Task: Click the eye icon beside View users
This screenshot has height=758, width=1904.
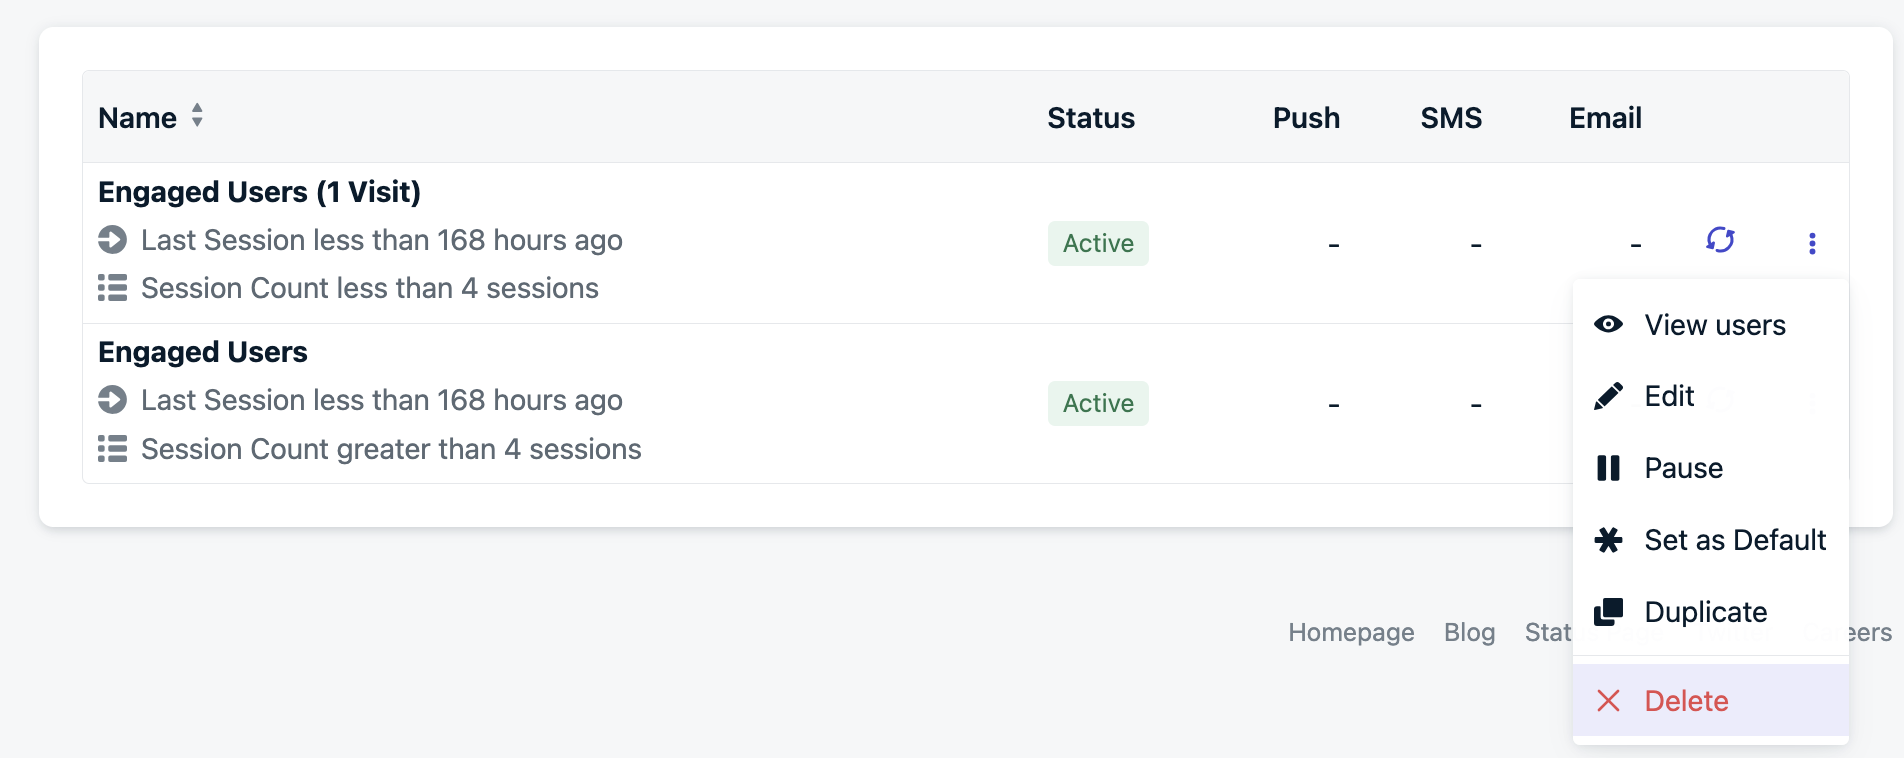Action: click(1608, 324)
